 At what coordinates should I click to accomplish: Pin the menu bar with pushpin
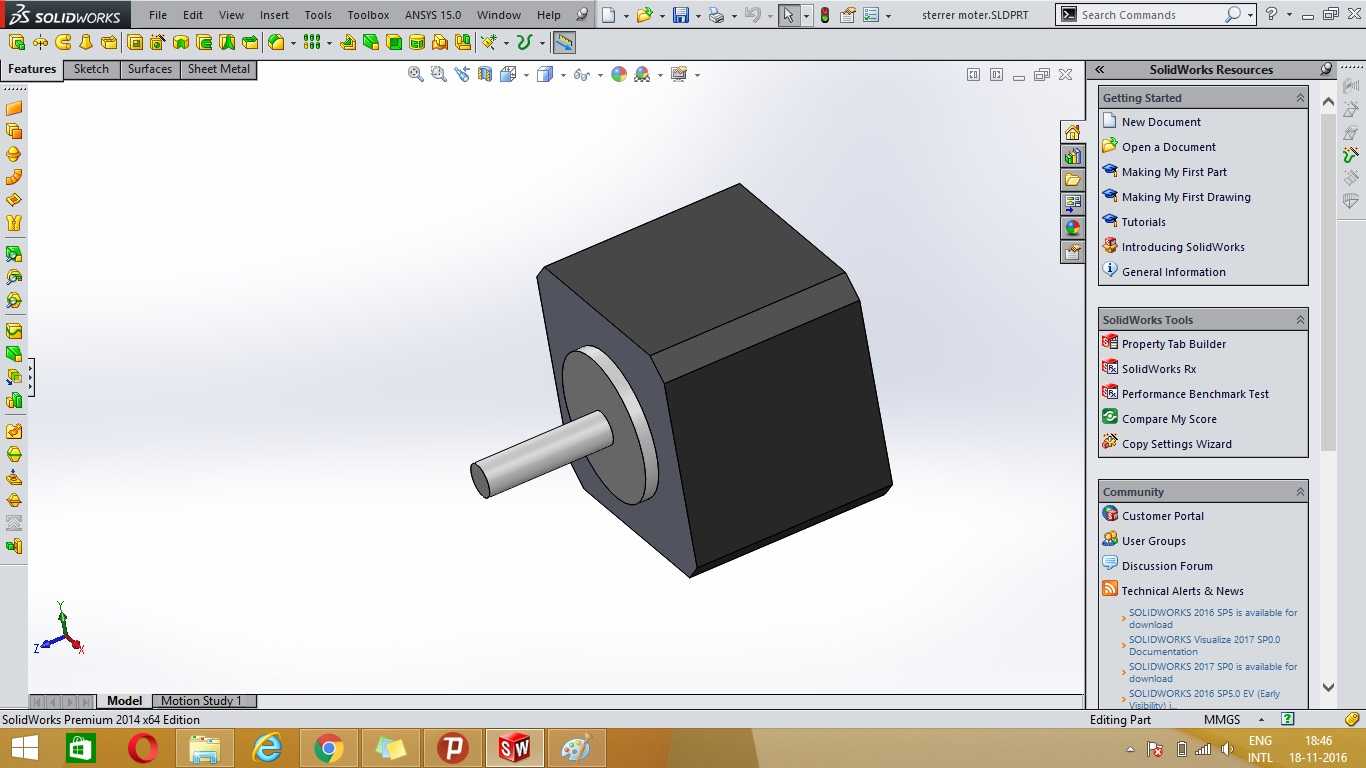(x=582, y=15)
